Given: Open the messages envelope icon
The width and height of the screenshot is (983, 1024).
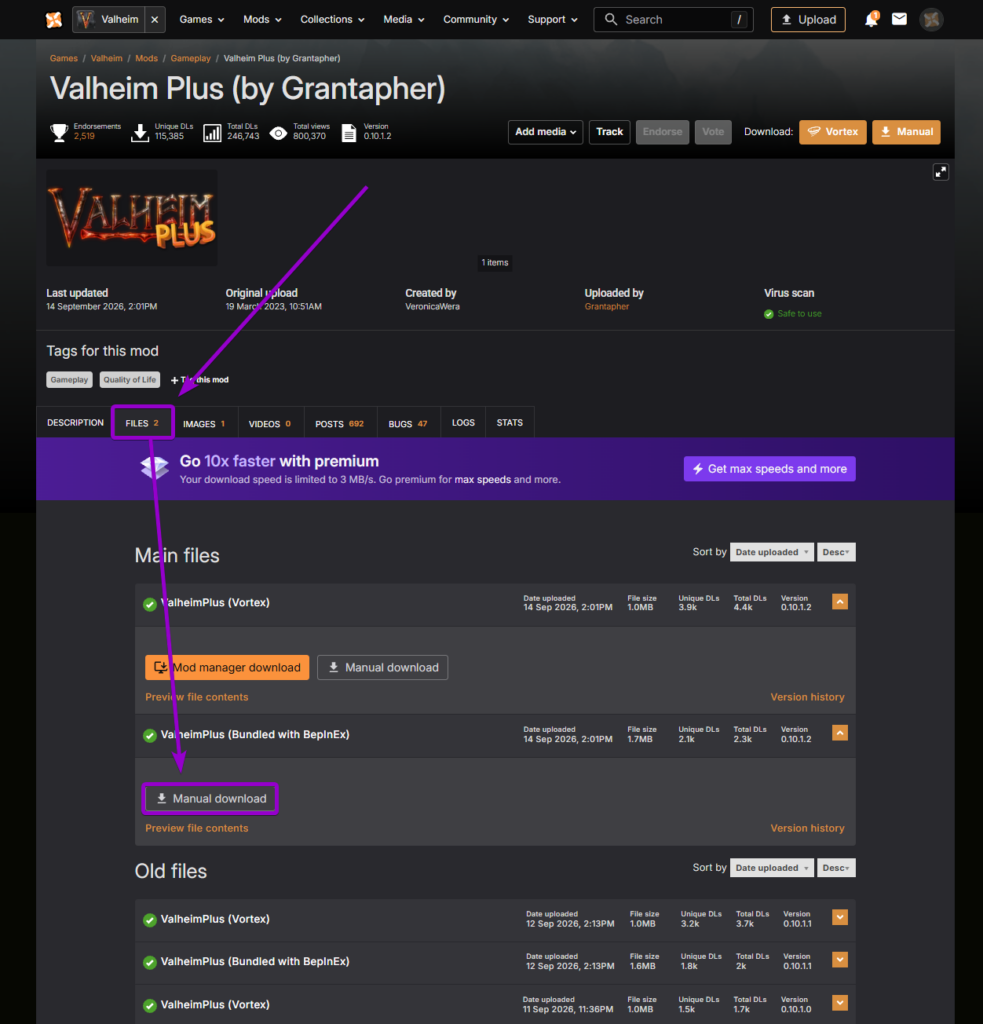Looking at the screenshot, I should pos(899,20).
